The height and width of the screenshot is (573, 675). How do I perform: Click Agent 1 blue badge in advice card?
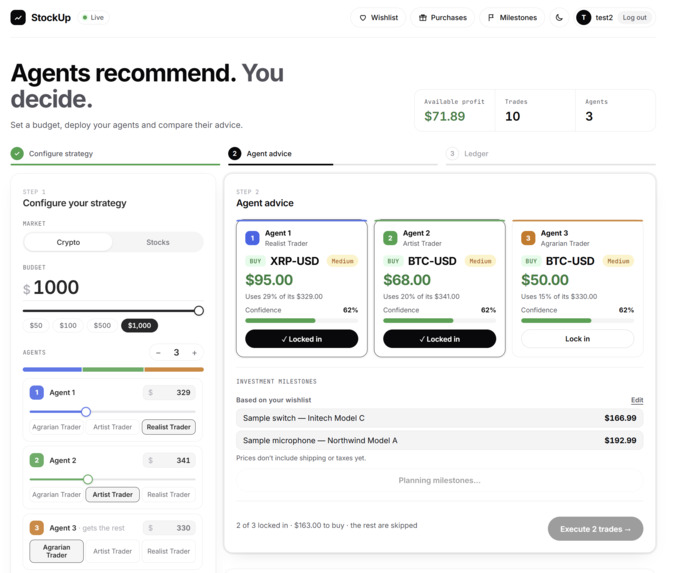click(252, 238)
